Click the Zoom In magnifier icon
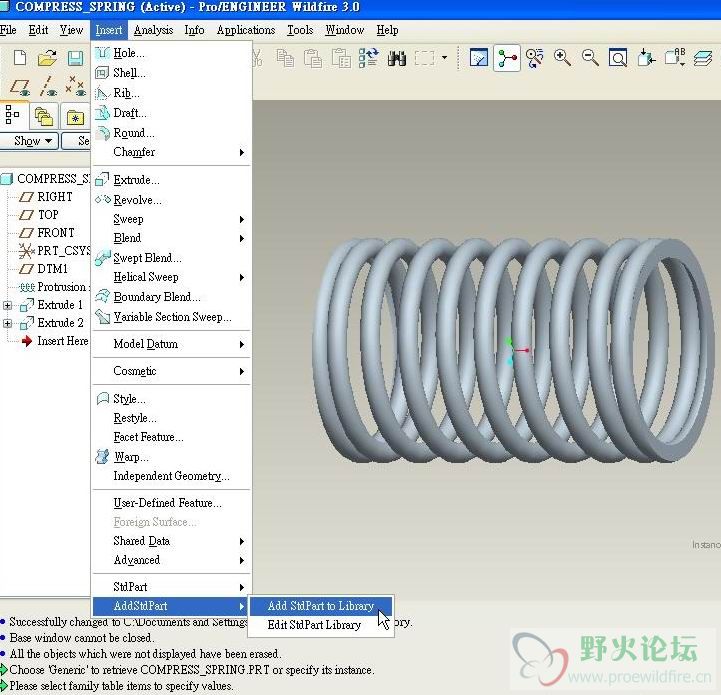This screenshot has width=721, height=695. (x=562, y=58)
